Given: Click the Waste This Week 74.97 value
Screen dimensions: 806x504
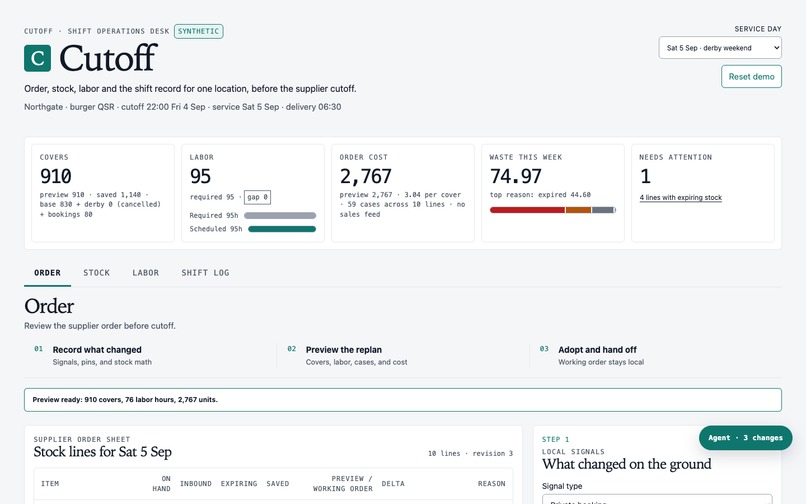Looking at the screenshot, I should (516, 176).
